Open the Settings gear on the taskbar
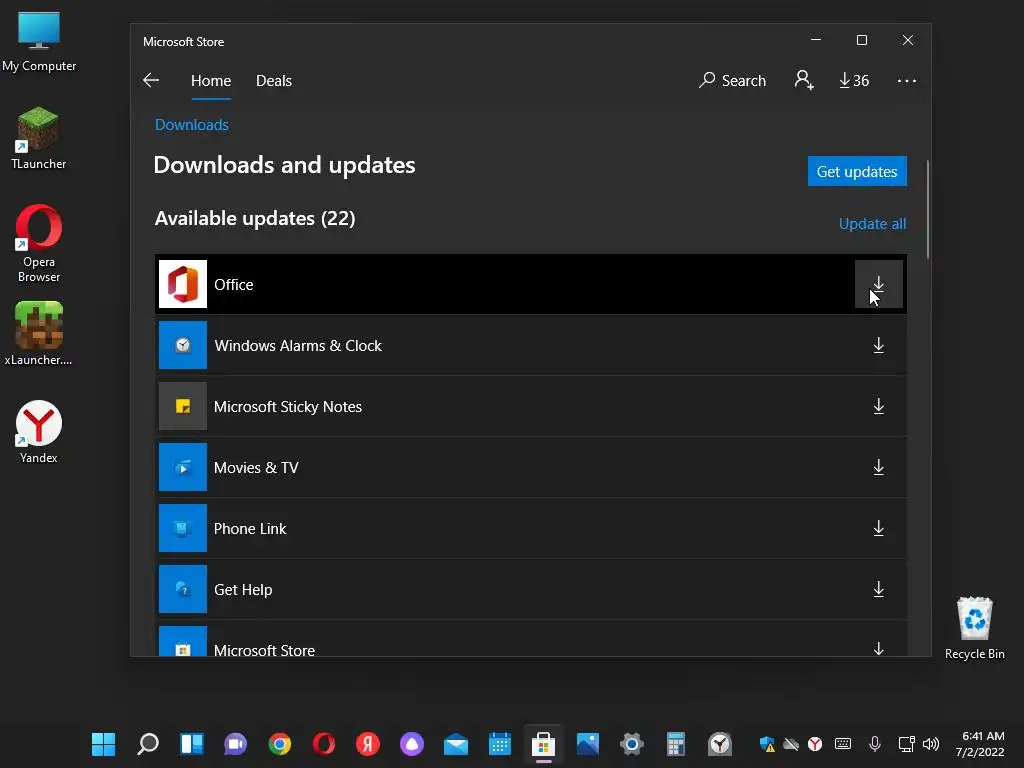This screenshot has height=768, width=1024. coord(632,744)
